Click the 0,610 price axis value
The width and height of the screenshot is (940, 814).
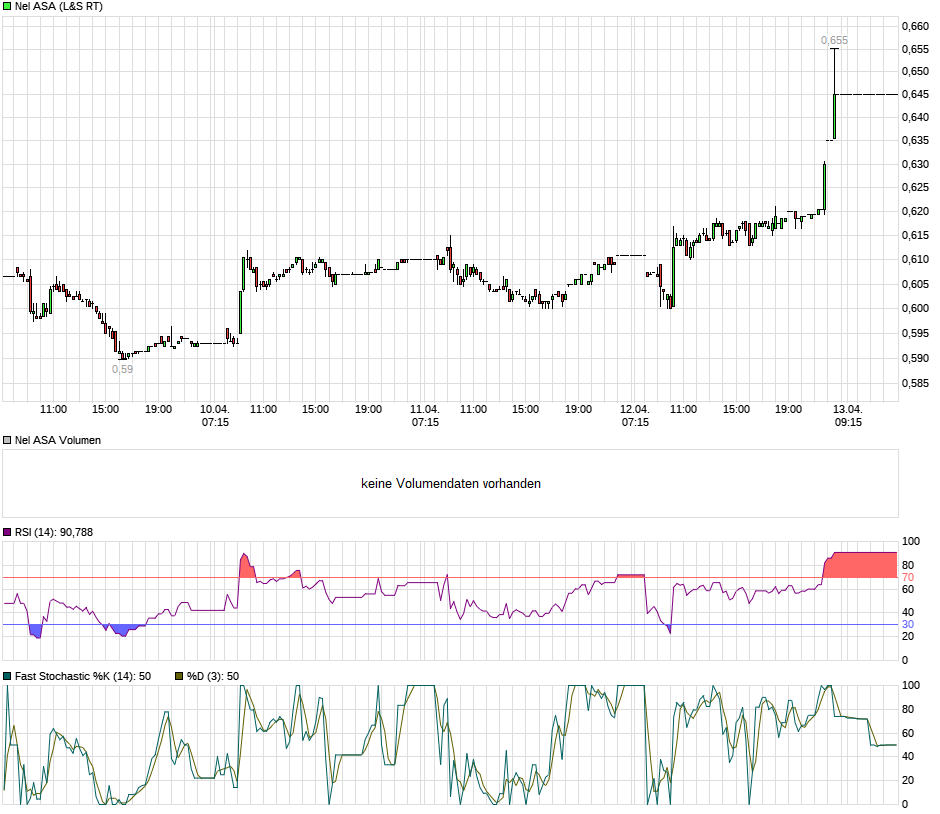tap(915, 259)
